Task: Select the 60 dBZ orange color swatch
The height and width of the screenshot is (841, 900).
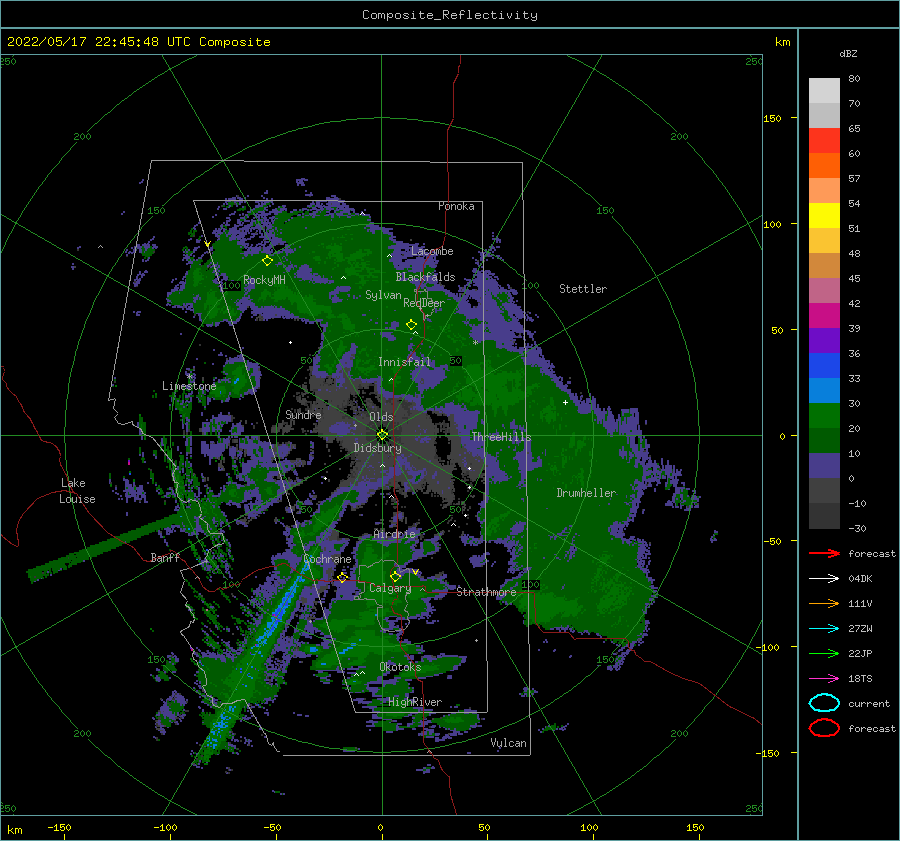Action: (x=824, y=165)
